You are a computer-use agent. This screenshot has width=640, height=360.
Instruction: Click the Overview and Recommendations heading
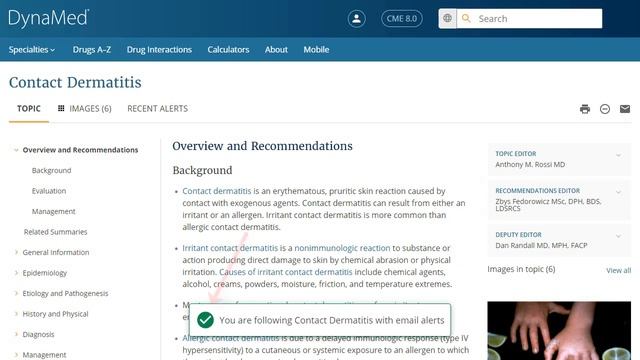[x=262, y=146]
